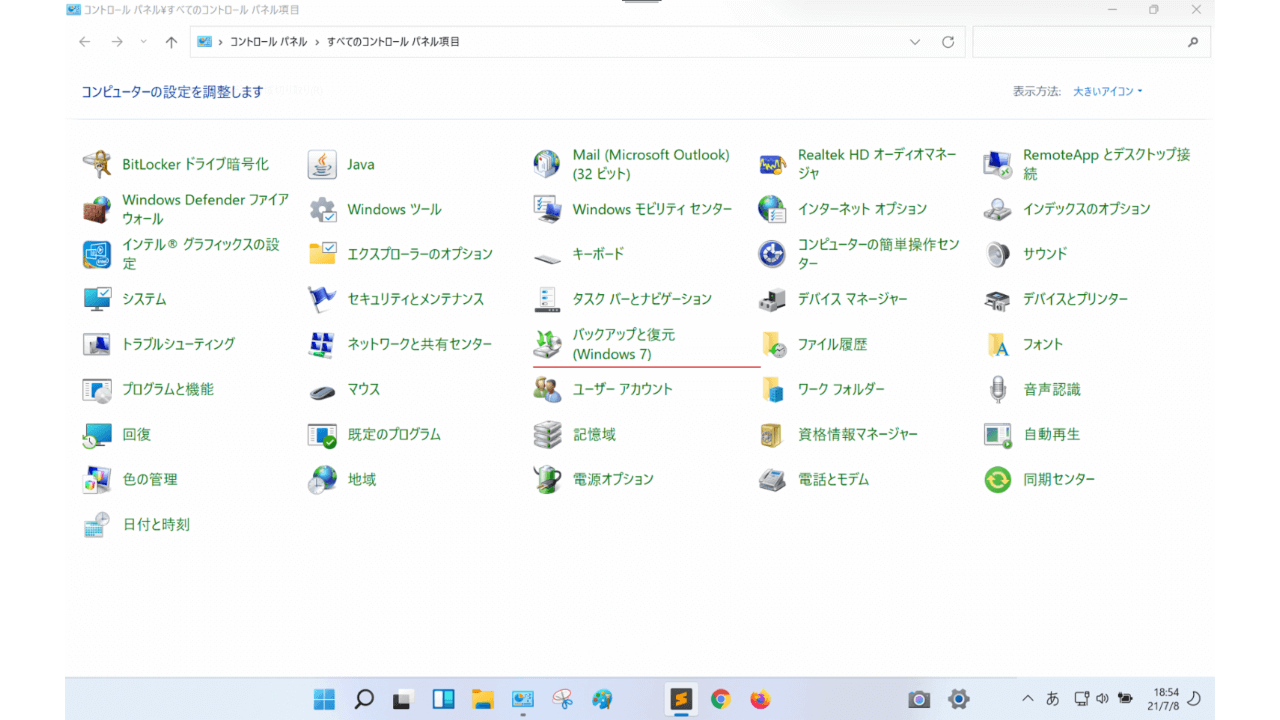The height and width of the screenshot is (720, 1280).
Task: Click the 自動再生 link
Action: coord(1052,434)
